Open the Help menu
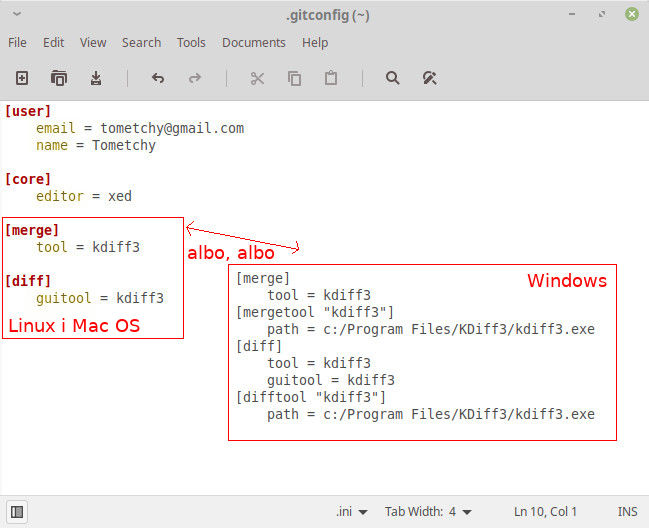Screen dimensions: 649x528 click(315, 43)
